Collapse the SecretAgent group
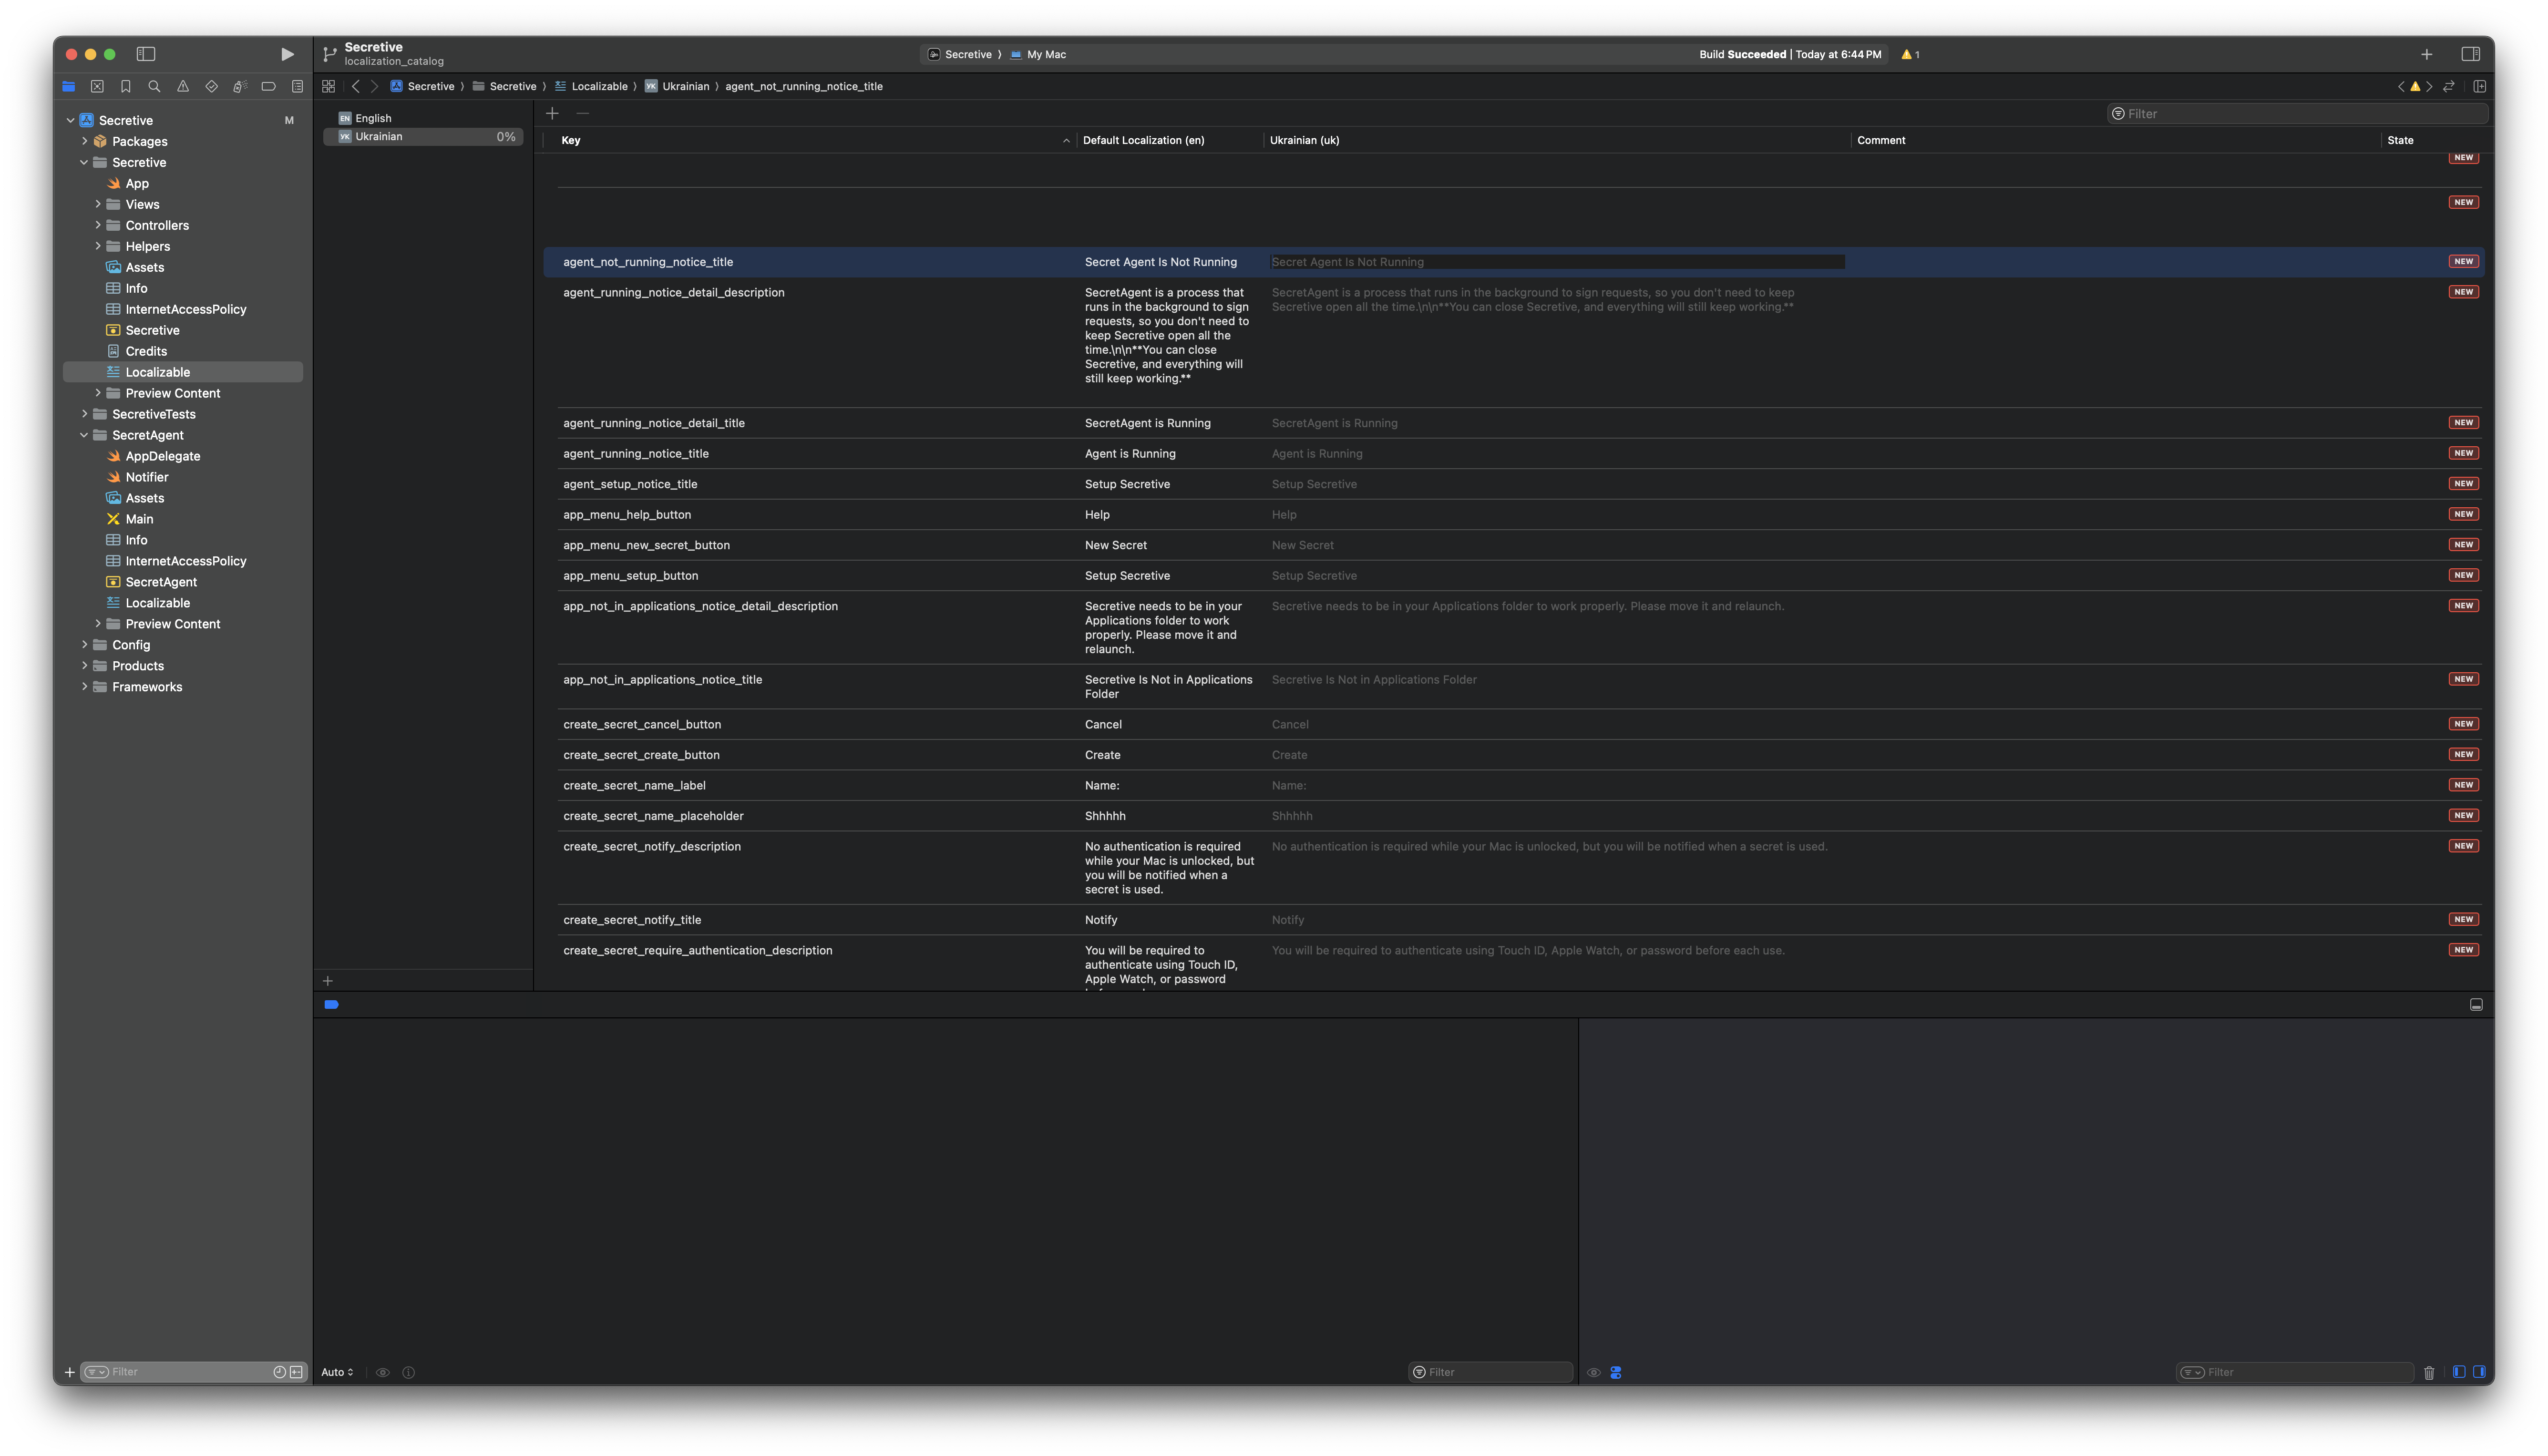The image size is (2548, 1456). 84,435
